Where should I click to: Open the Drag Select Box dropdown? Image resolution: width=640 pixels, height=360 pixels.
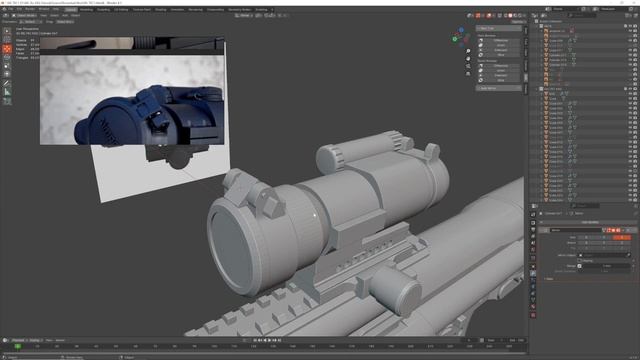65,21
